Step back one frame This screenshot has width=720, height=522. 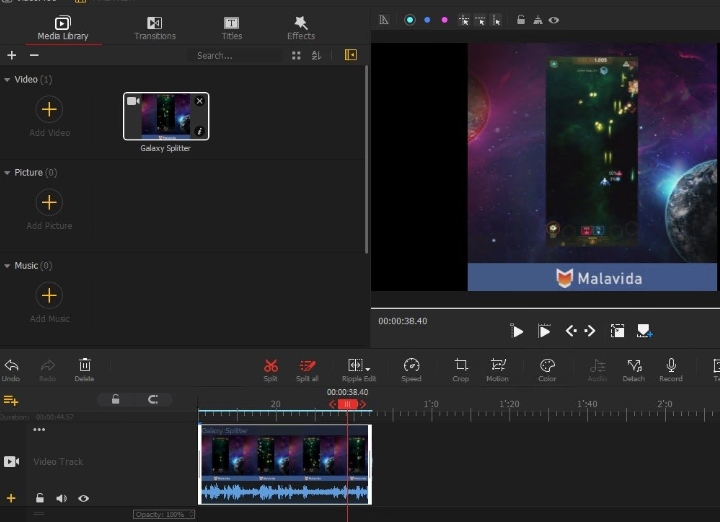tap(571, 331)
